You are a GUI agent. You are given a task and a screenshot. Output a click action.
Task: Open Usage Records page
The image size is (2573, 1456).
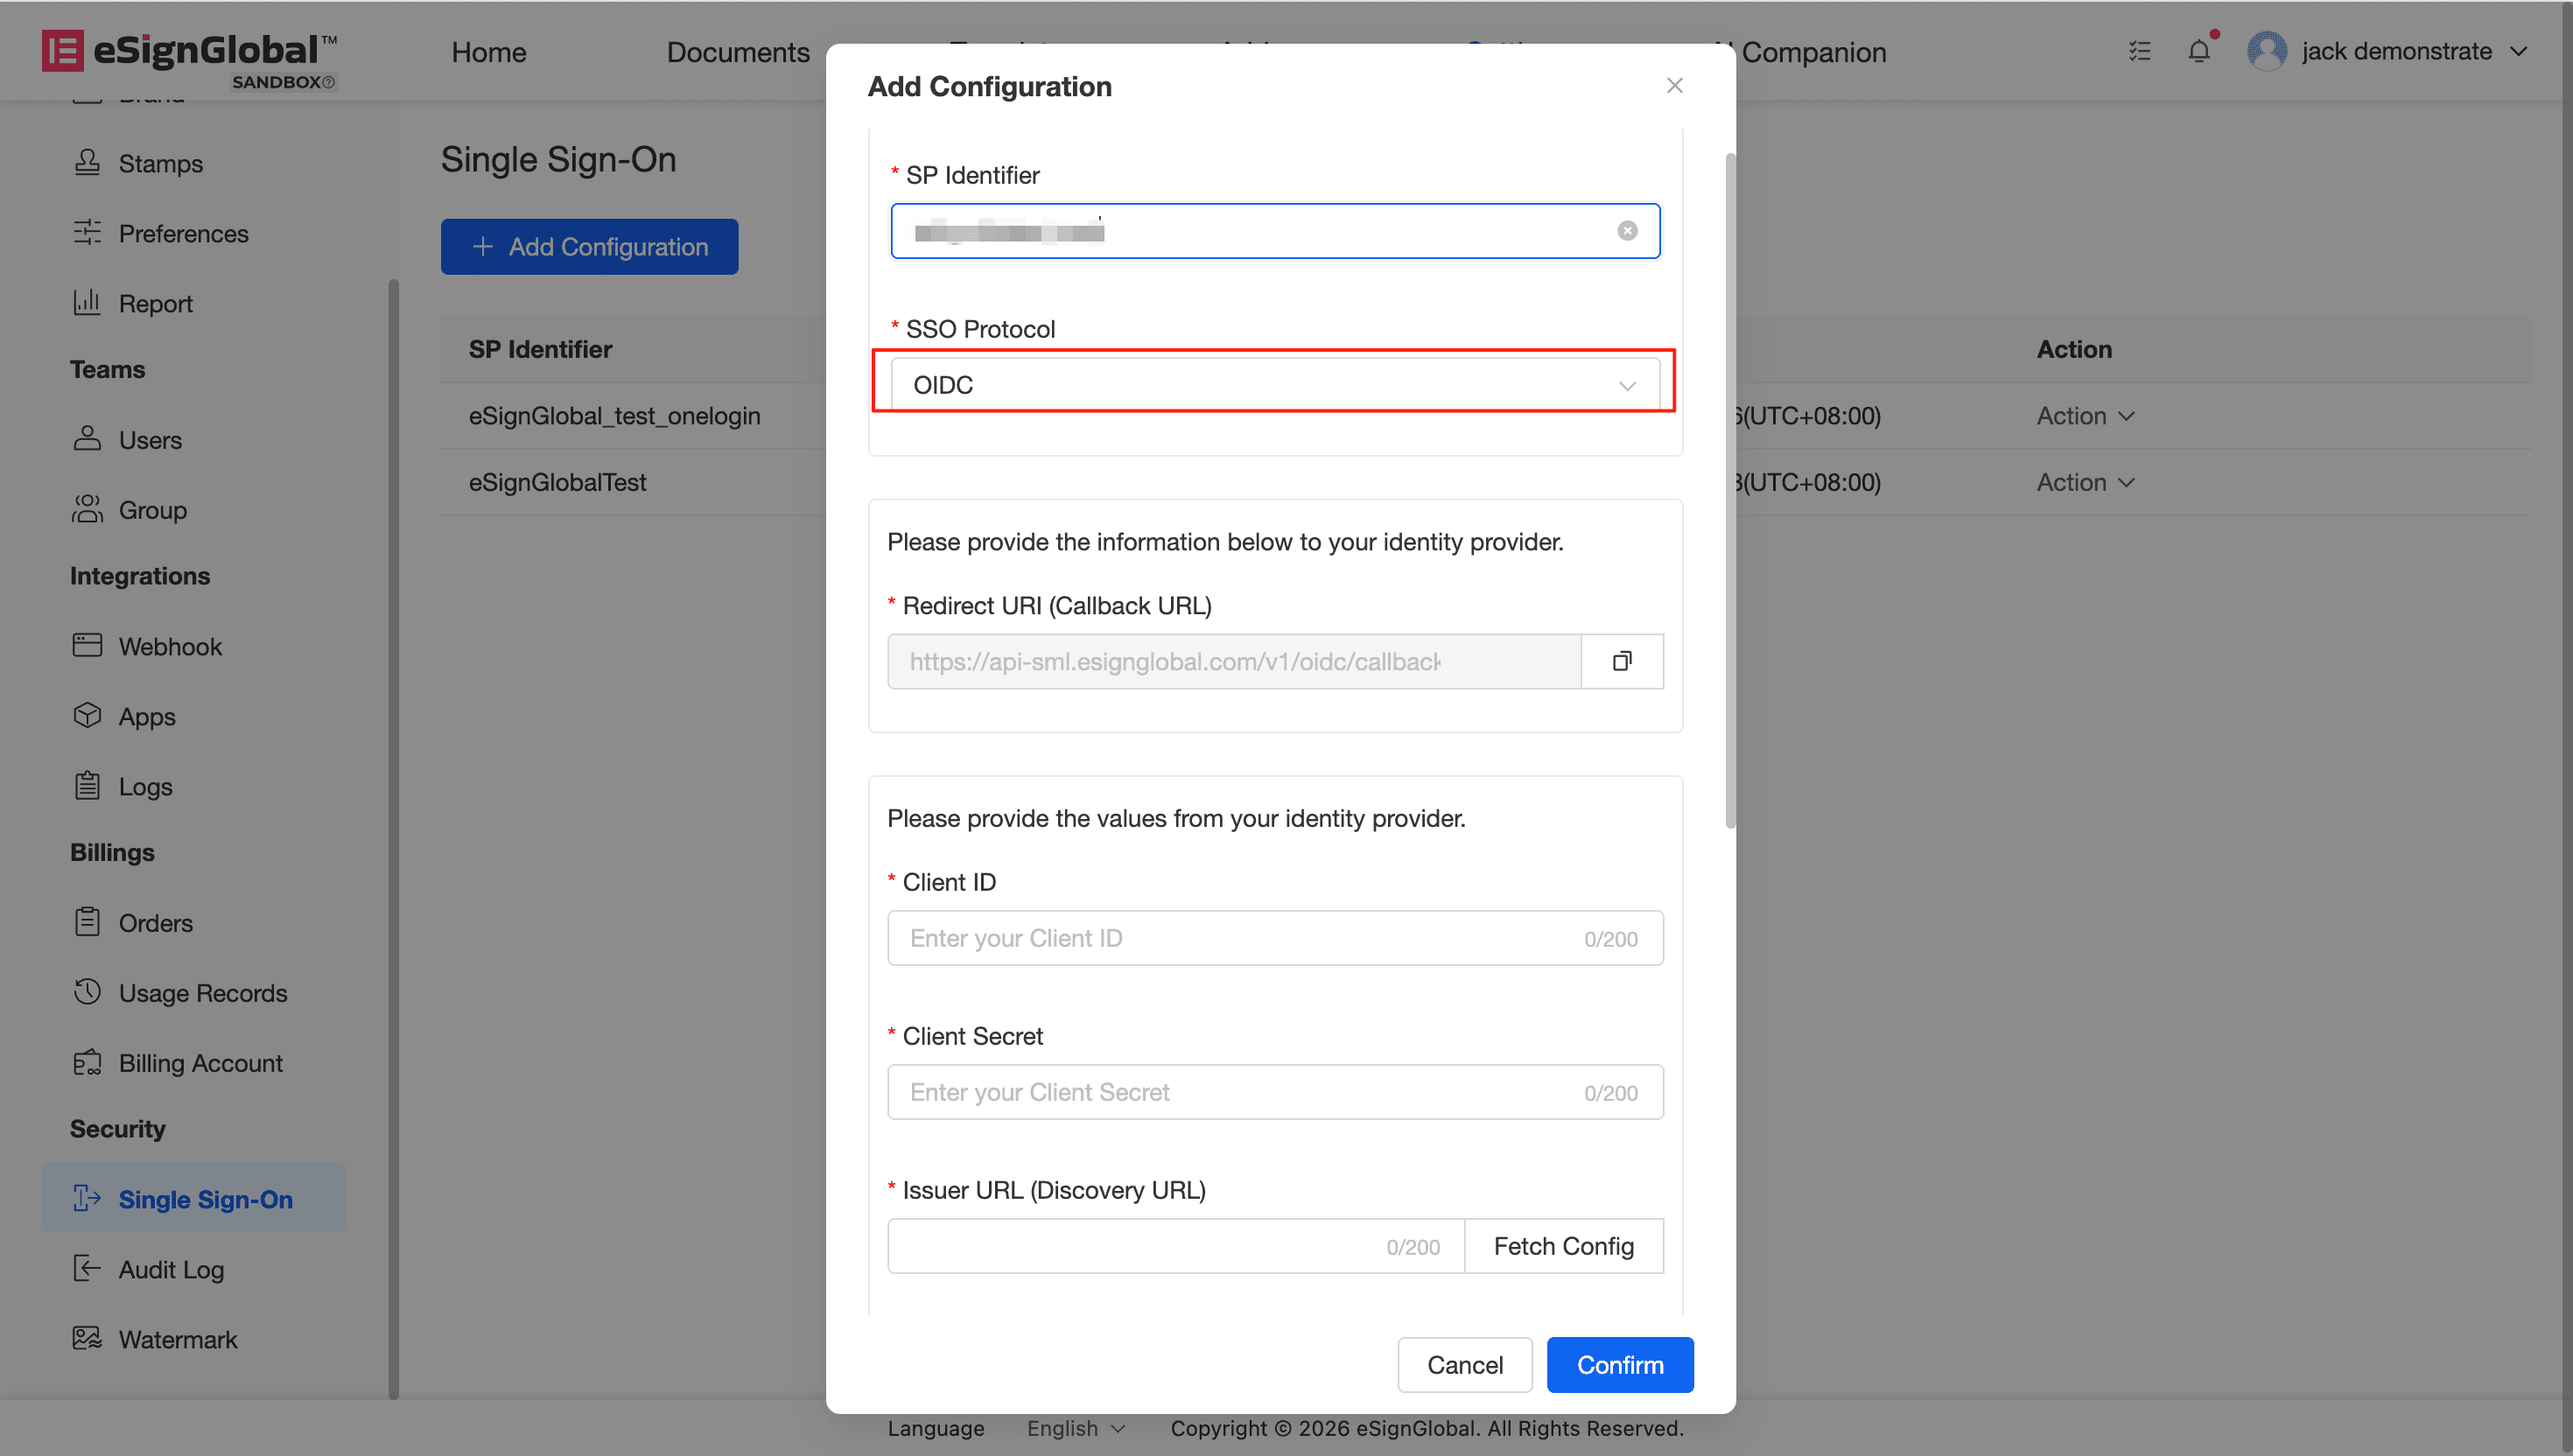[x=202, y=993]
